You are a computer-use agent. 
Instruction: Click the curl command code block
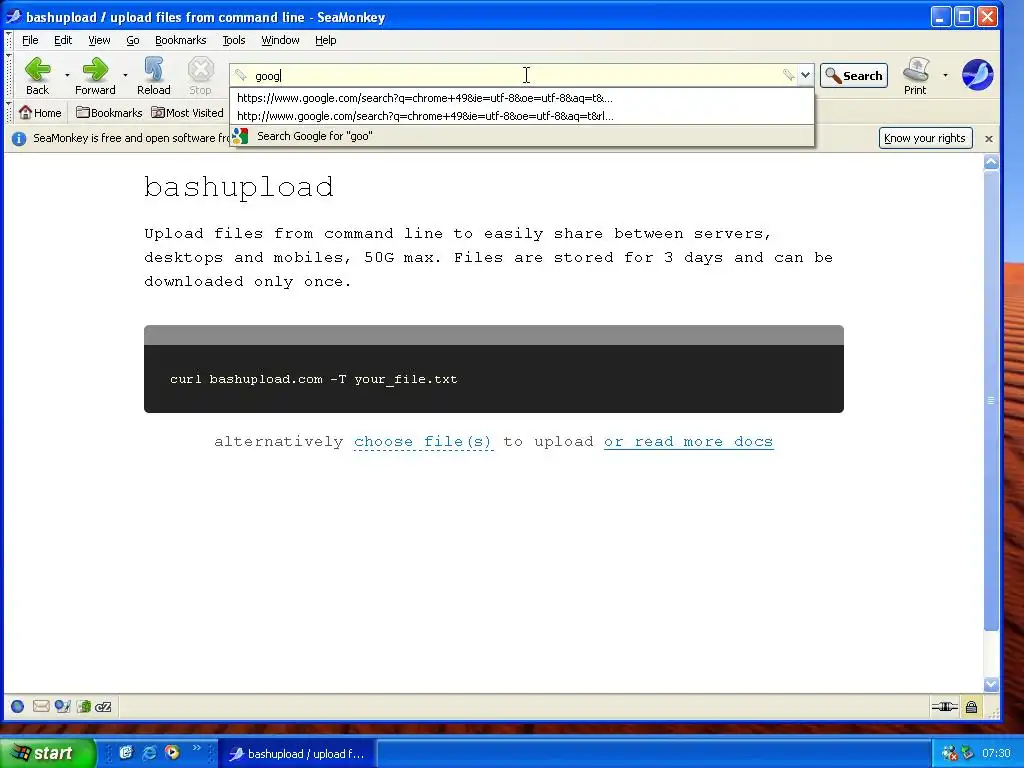(x=494, y=369)
